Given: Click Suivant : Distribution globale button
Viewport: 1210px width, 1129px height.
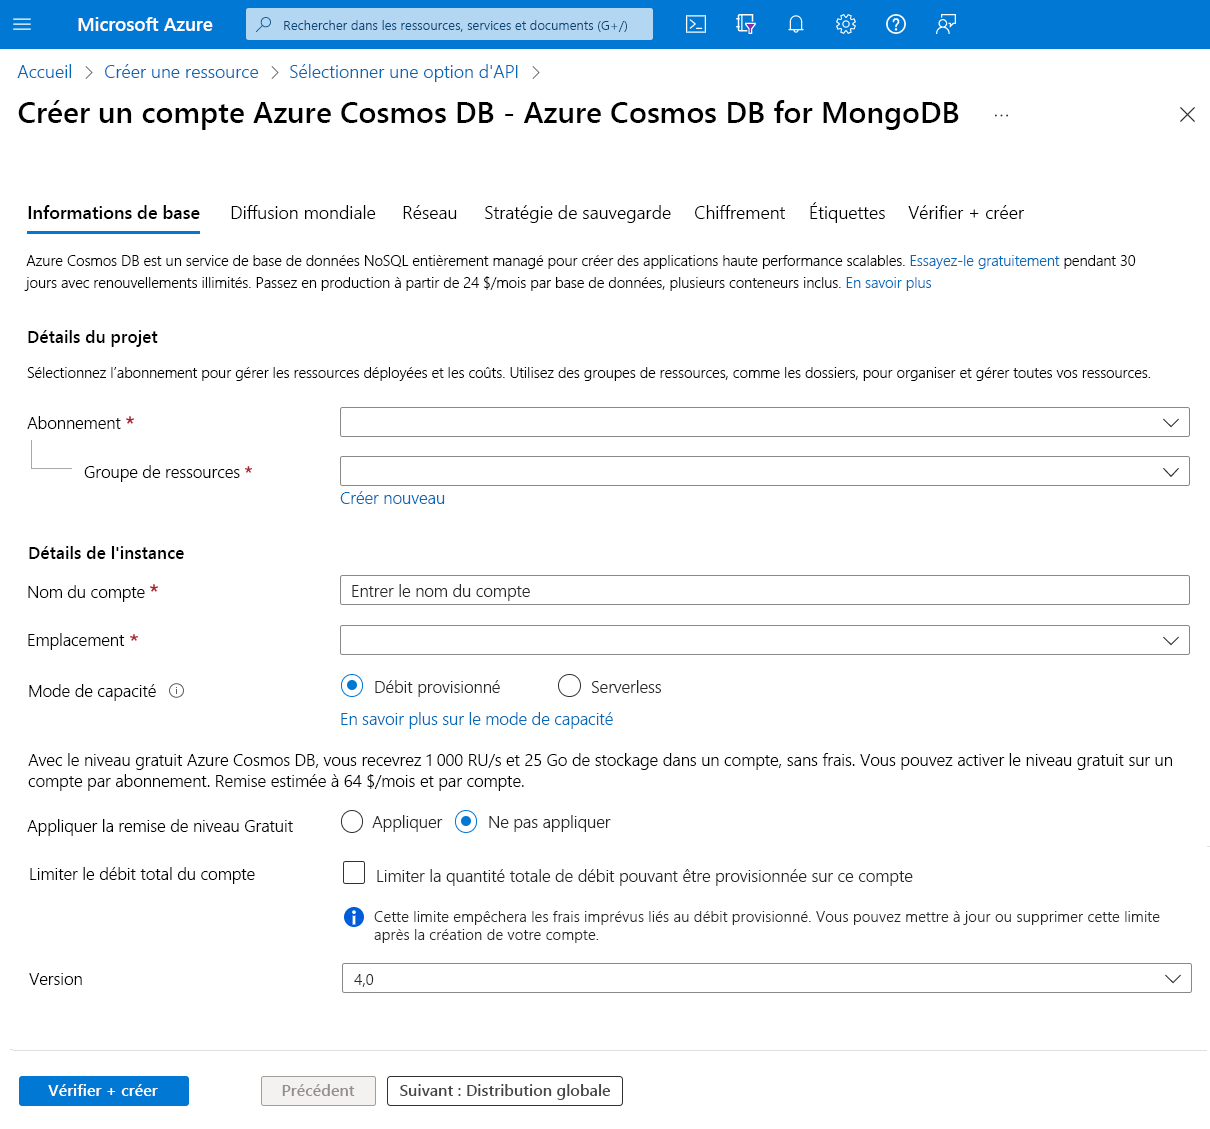Looking at the screenshot, I should (505, 1091).
